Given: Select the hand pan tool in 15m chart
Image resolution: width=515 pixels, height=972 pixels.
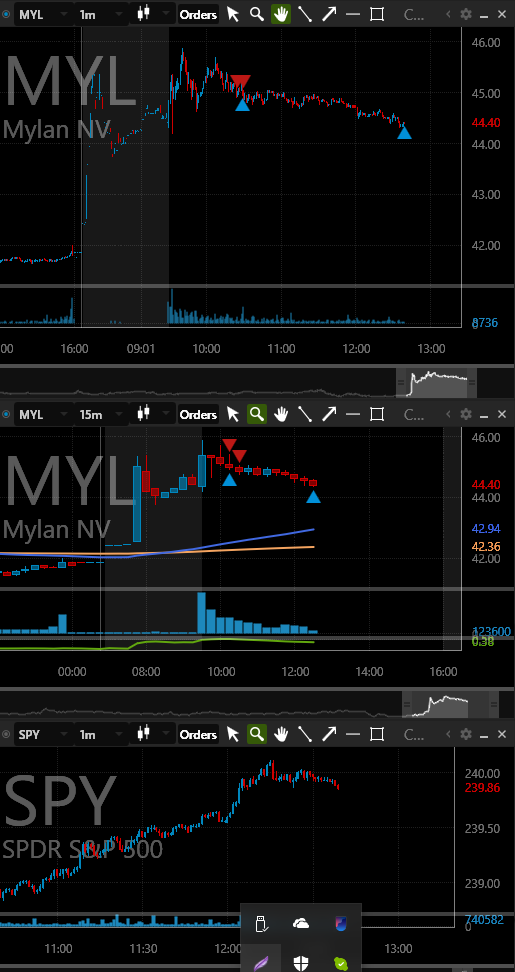Looking at the screenshot, I should tap(281, 414).
